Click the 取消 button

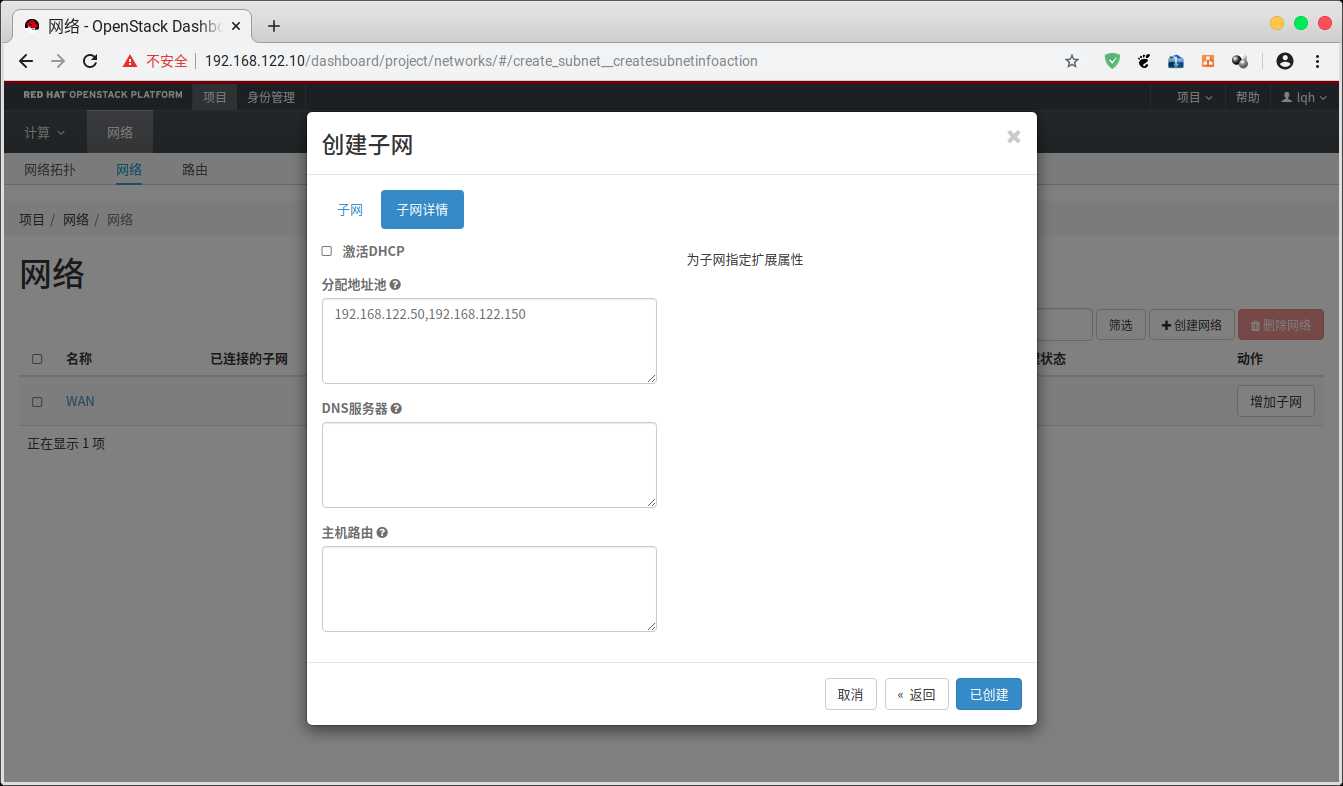(x=850, y=694)
